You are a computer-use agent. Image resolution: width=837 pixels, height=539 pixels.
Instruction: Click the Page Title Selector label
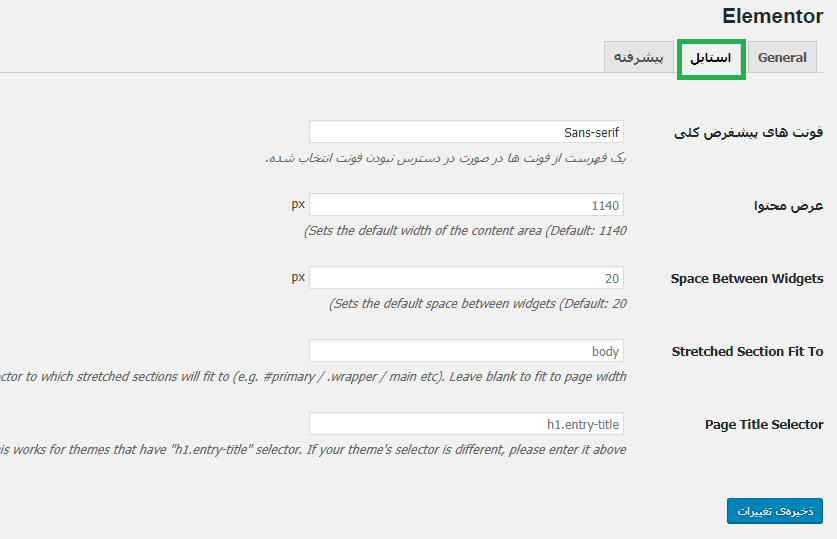click(764, 425)
